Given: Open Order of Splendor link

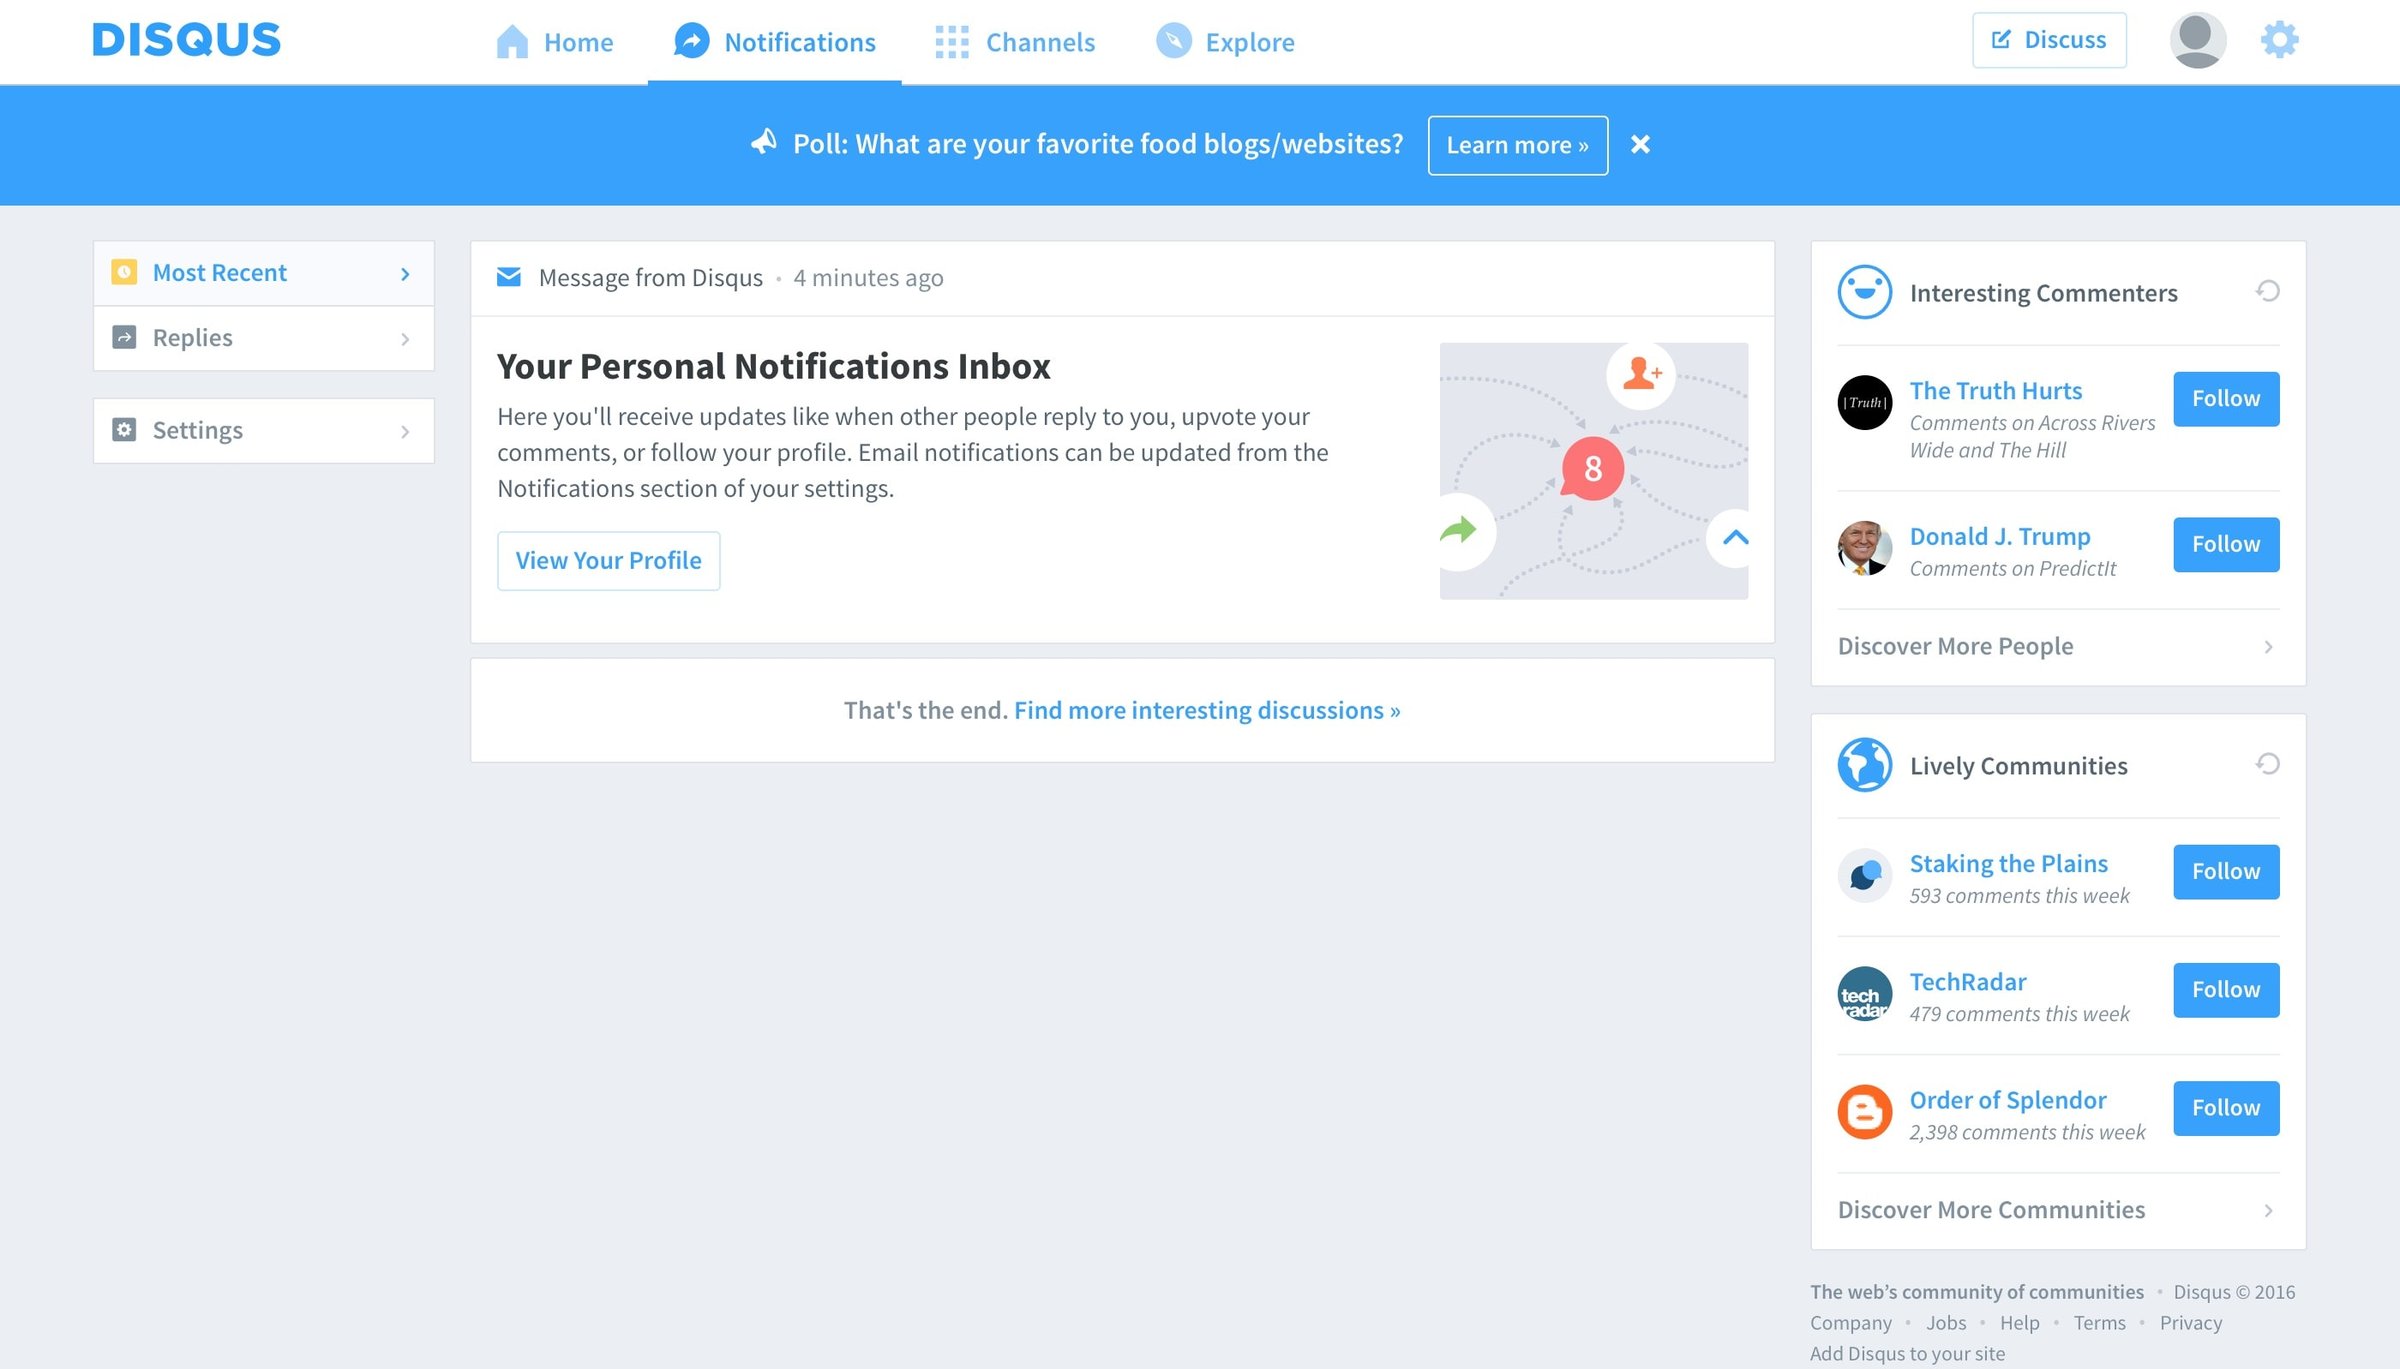Looking at the screenshot, I should [x=2008, y=1099].
